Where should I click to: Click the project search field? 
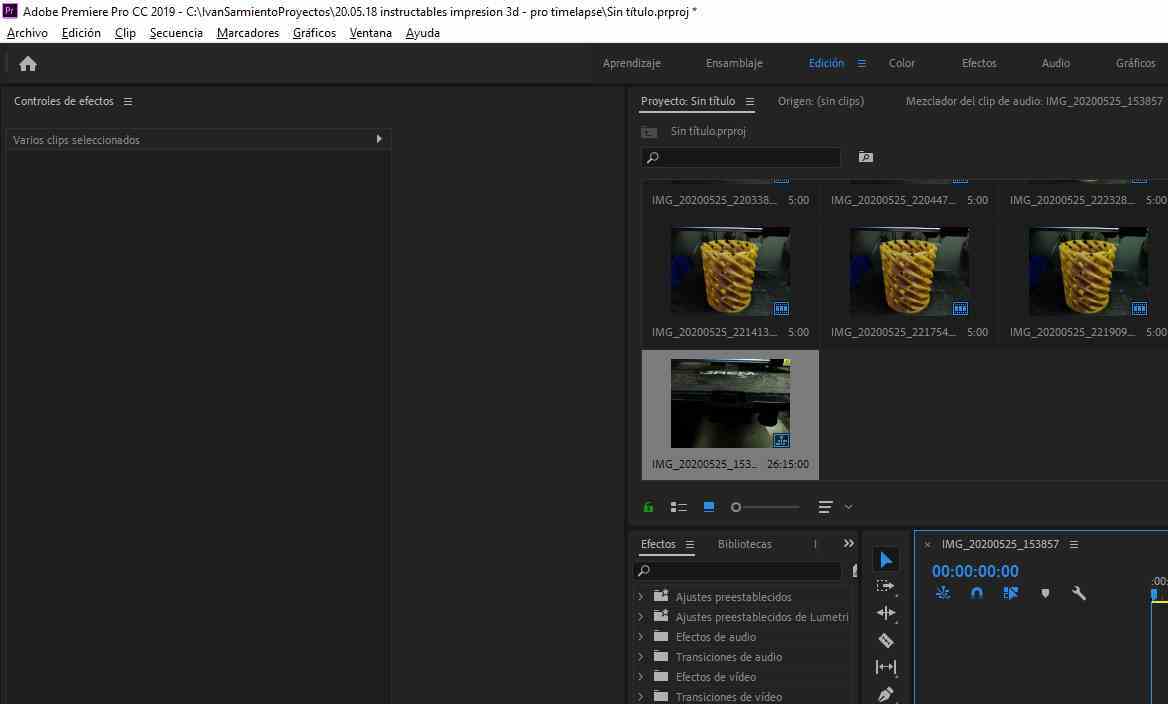click(741, 157)
